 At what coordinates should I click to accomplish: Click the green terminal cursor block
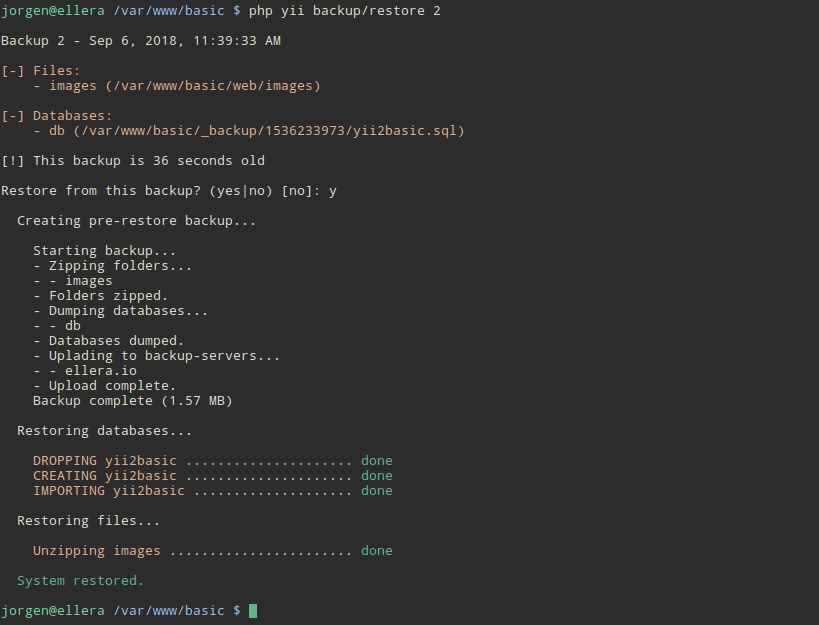(253, 610)
